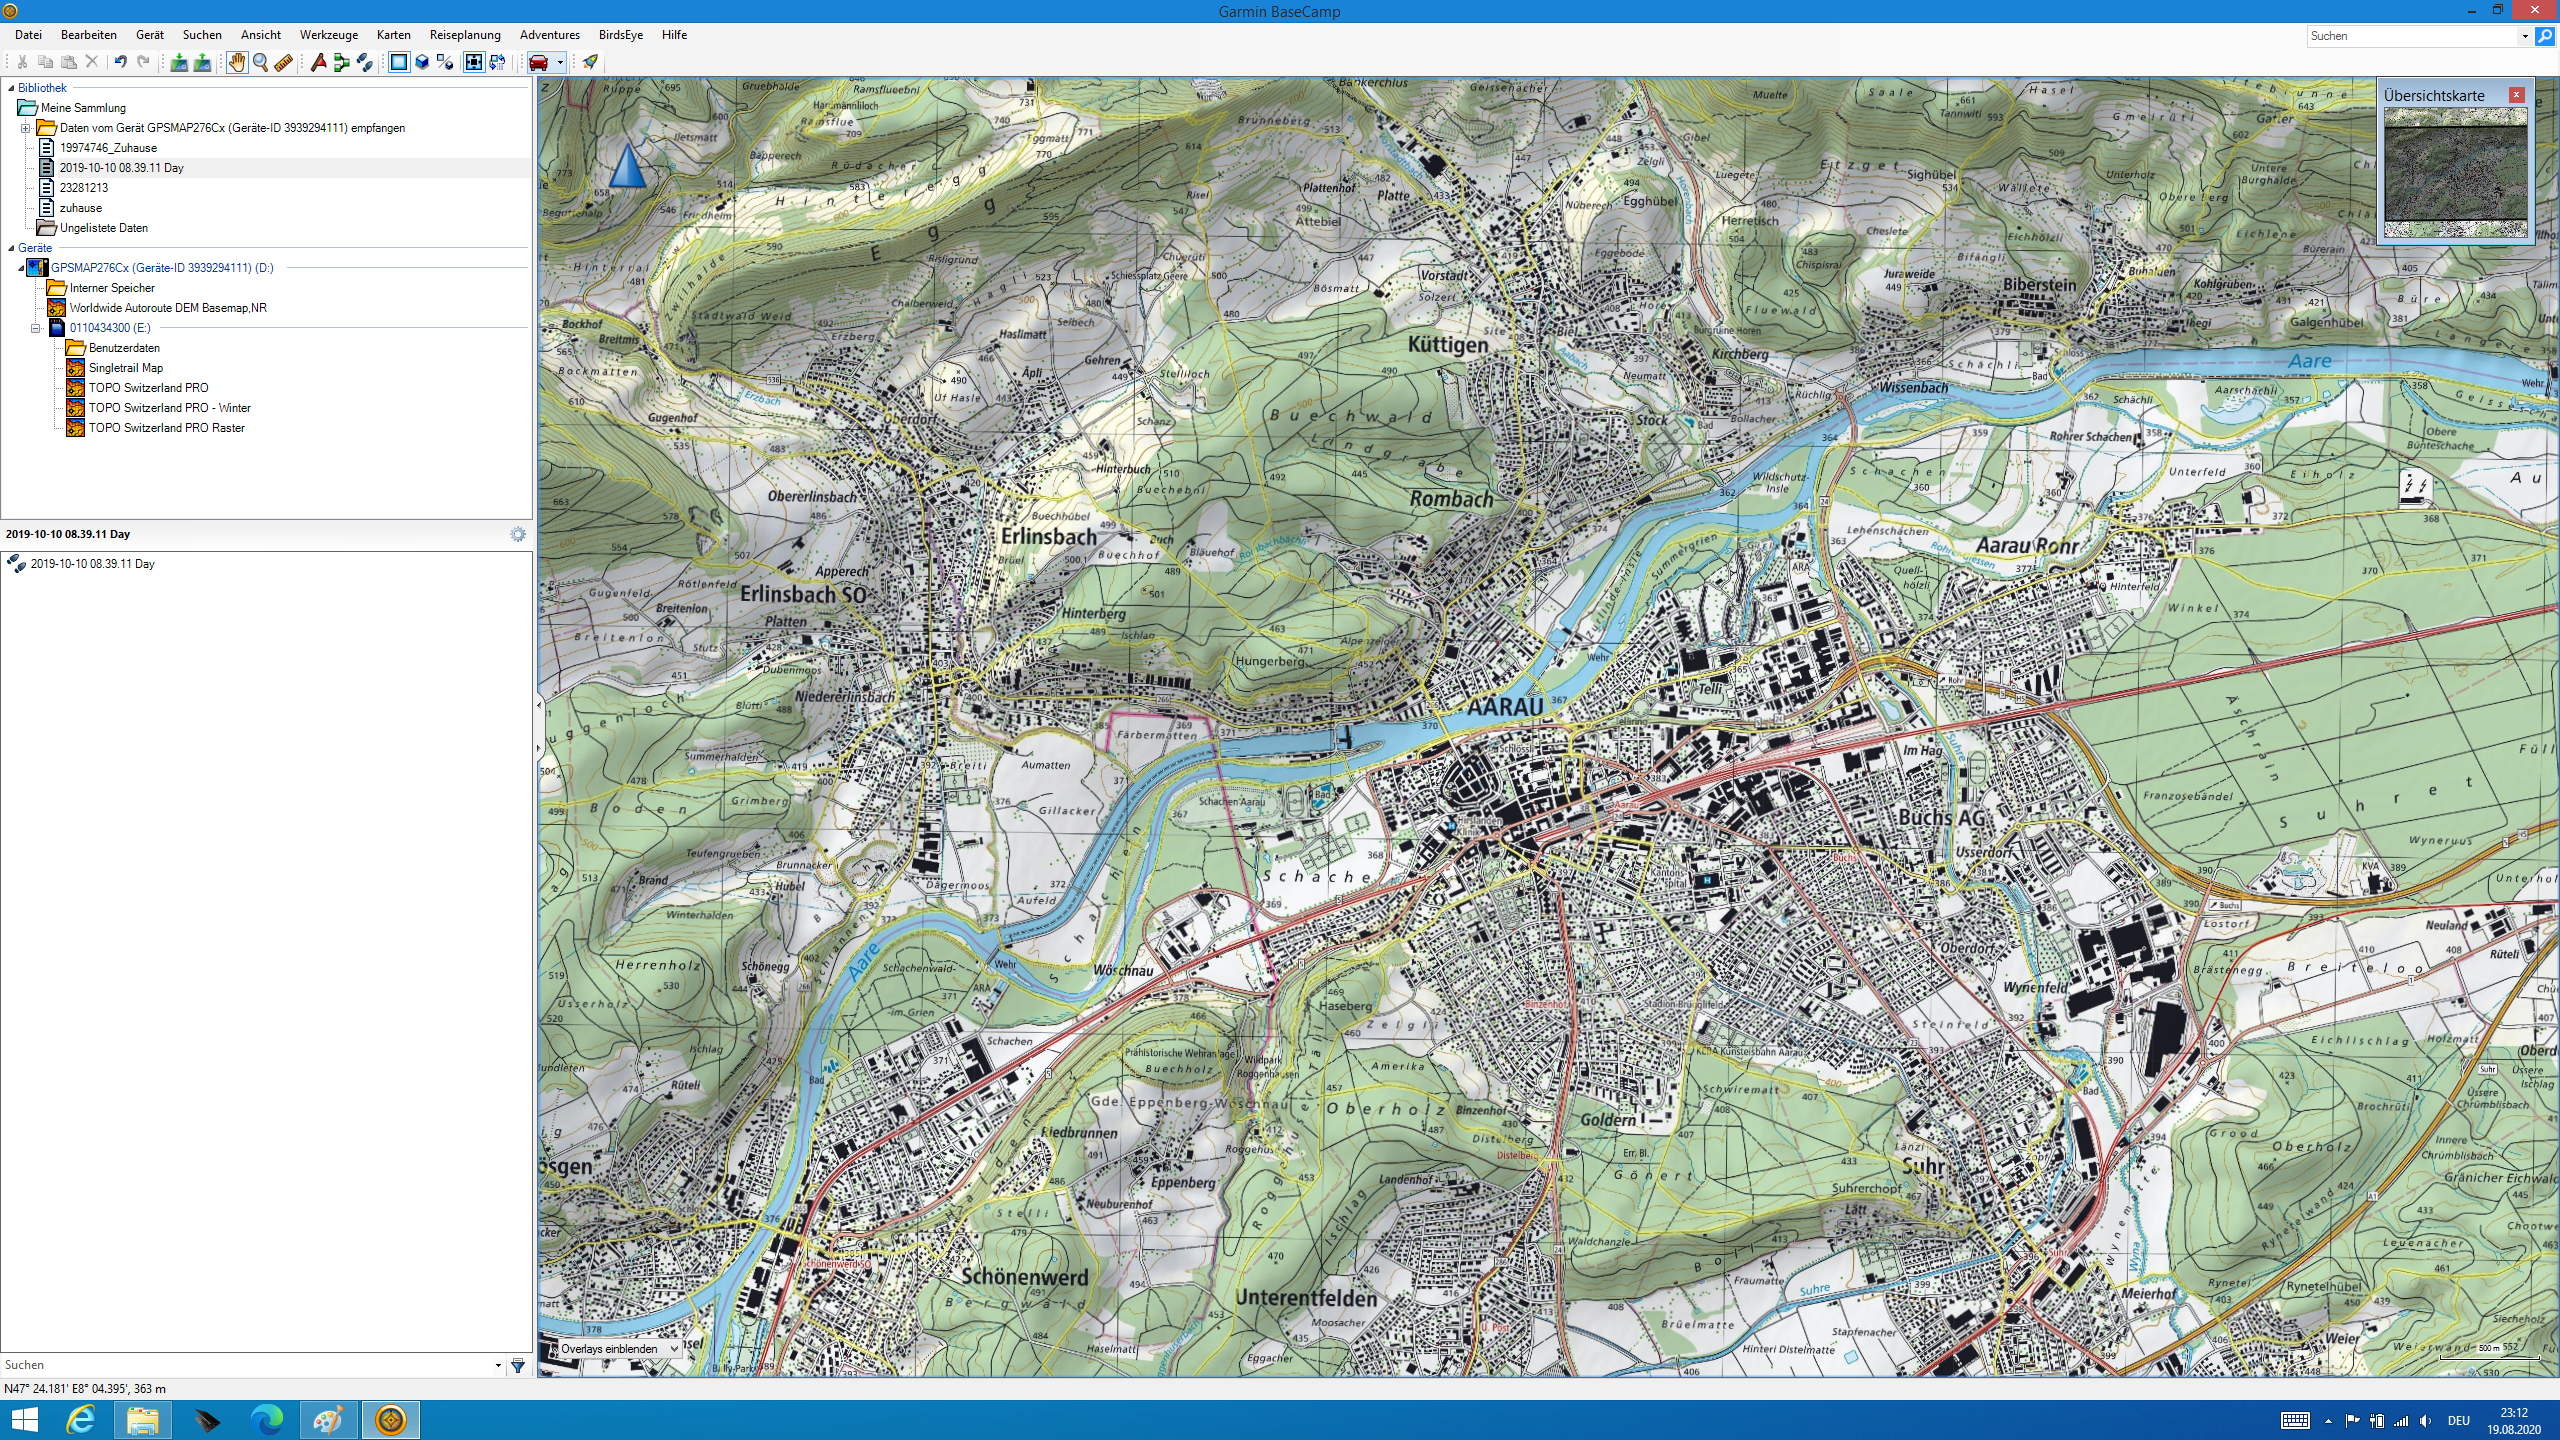The image size is (2560, 1440).
Task: Select the 2019-10-10 track in the lower list
Action: coord(92,564)
